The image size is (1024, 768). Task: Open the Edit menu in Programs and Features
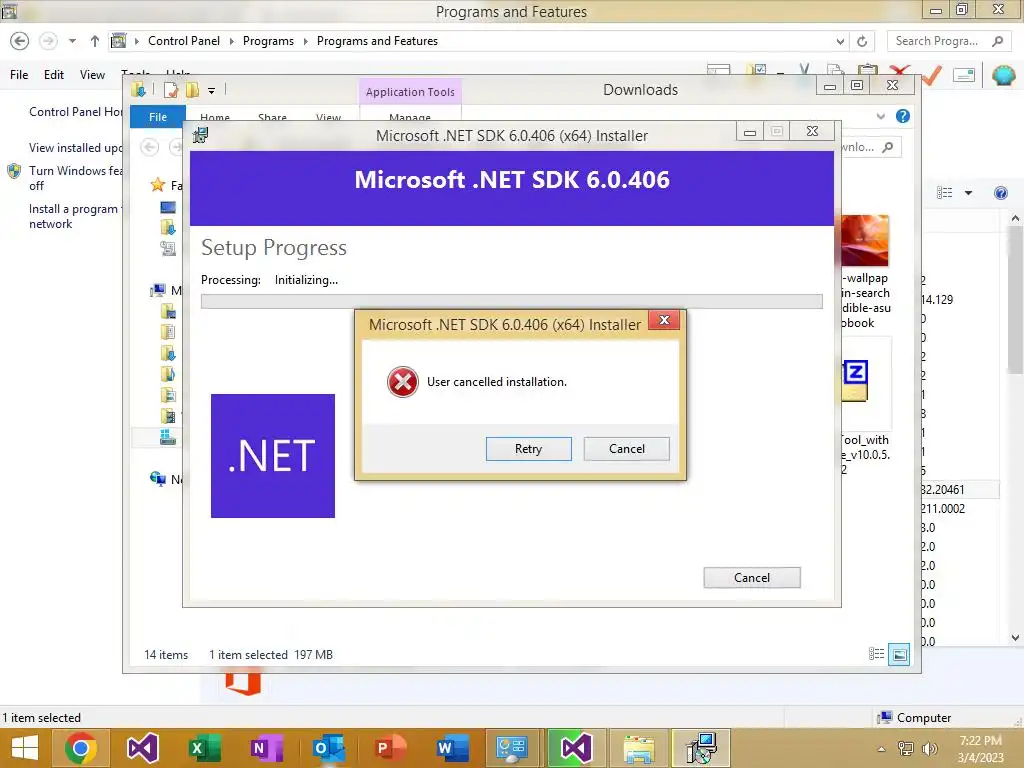click(x=54, y=74)
